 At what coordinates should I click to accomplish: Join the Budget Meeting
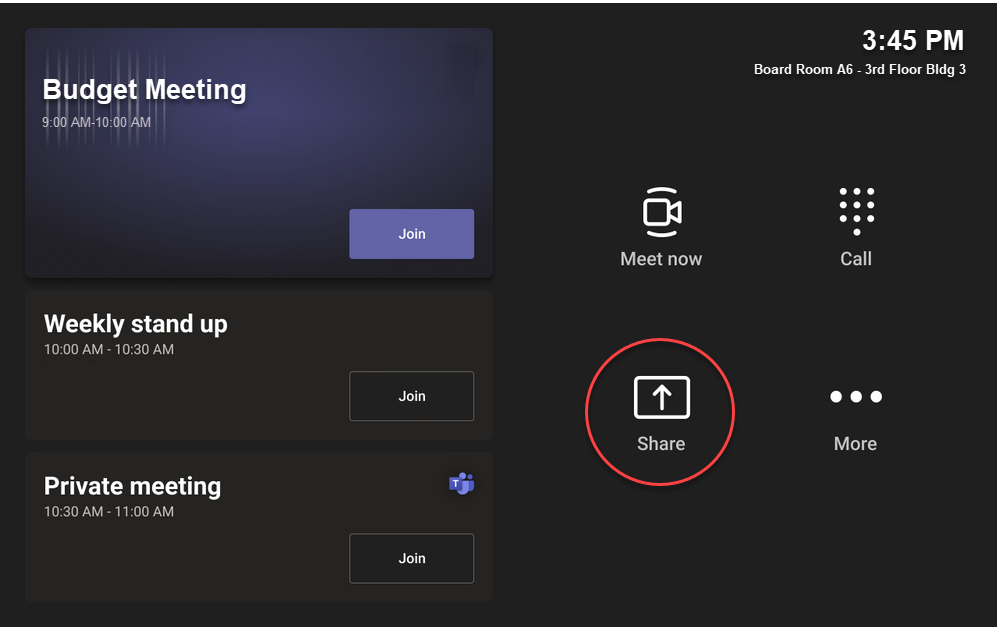(411, 233)
